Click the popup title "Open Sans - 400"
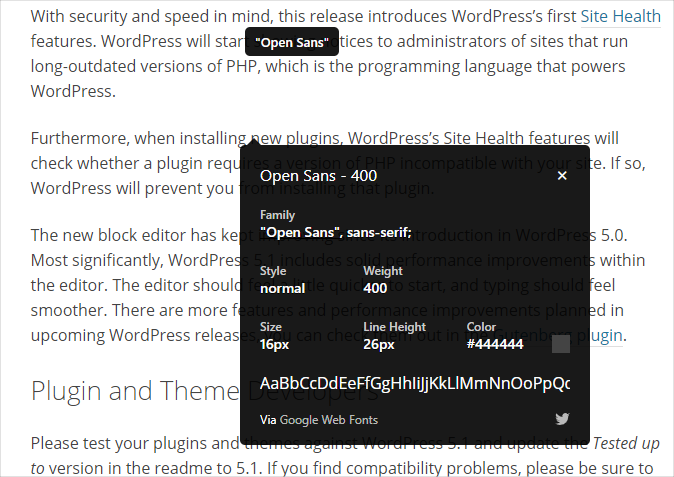The height and width of the screenshot is (477, 674). point(318,175)
